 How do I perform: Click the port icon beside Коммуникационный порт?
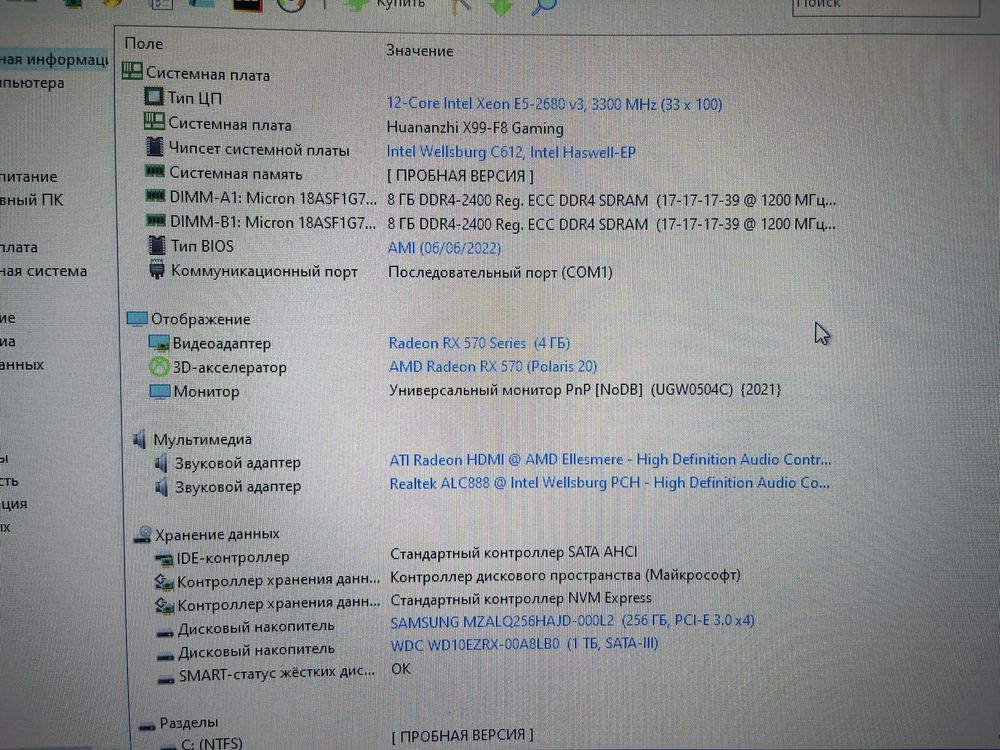pos(156,270)
